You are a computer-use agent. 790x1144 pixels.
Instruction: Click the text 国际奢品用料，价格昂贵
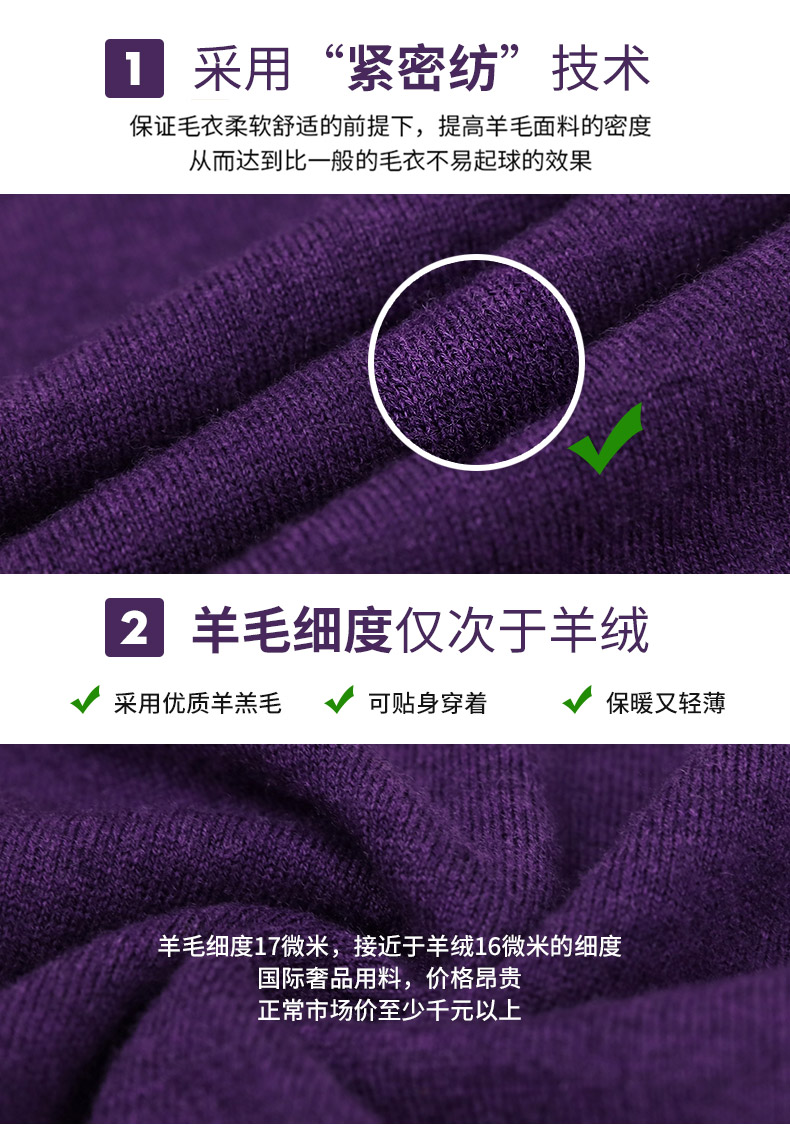click(x=389, y=978)
